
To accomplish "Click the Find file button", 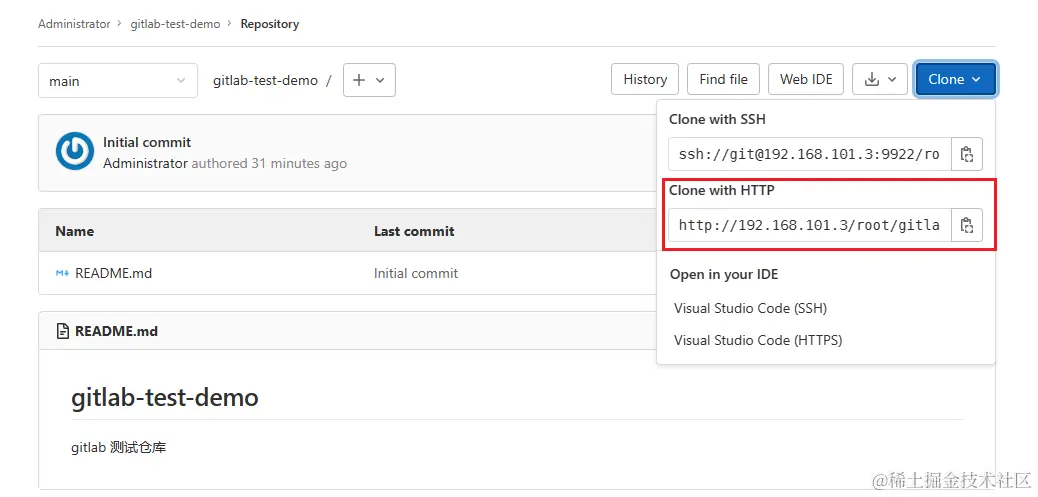I will tap(724, 79).
